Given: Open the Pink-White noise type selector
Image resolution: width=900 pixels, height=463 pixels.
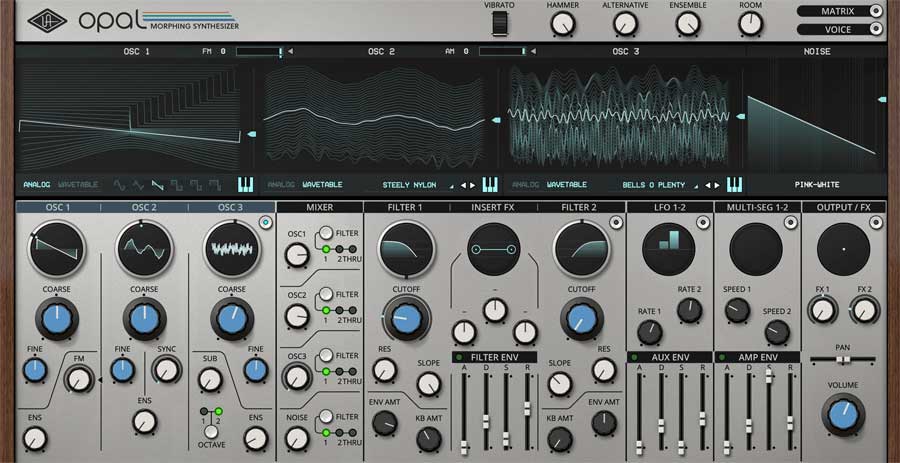Looking at the screenshot, I should 816,185.
